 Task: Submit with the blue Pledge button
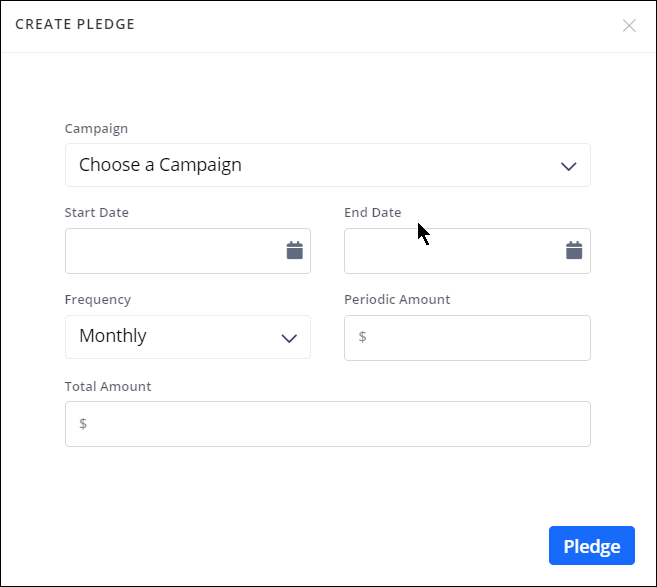tap(591, 546)
